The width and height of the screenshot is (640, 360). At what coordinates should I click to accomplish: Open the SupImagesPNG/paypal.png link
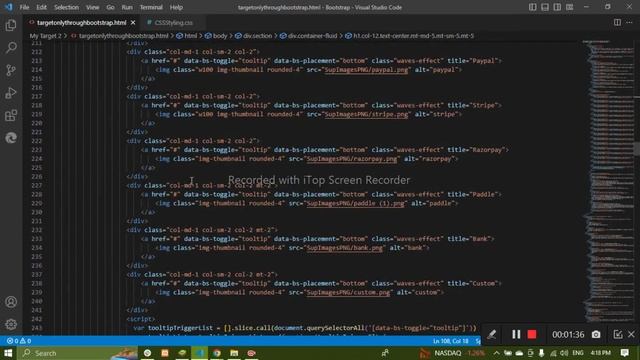tap(366, 70)
